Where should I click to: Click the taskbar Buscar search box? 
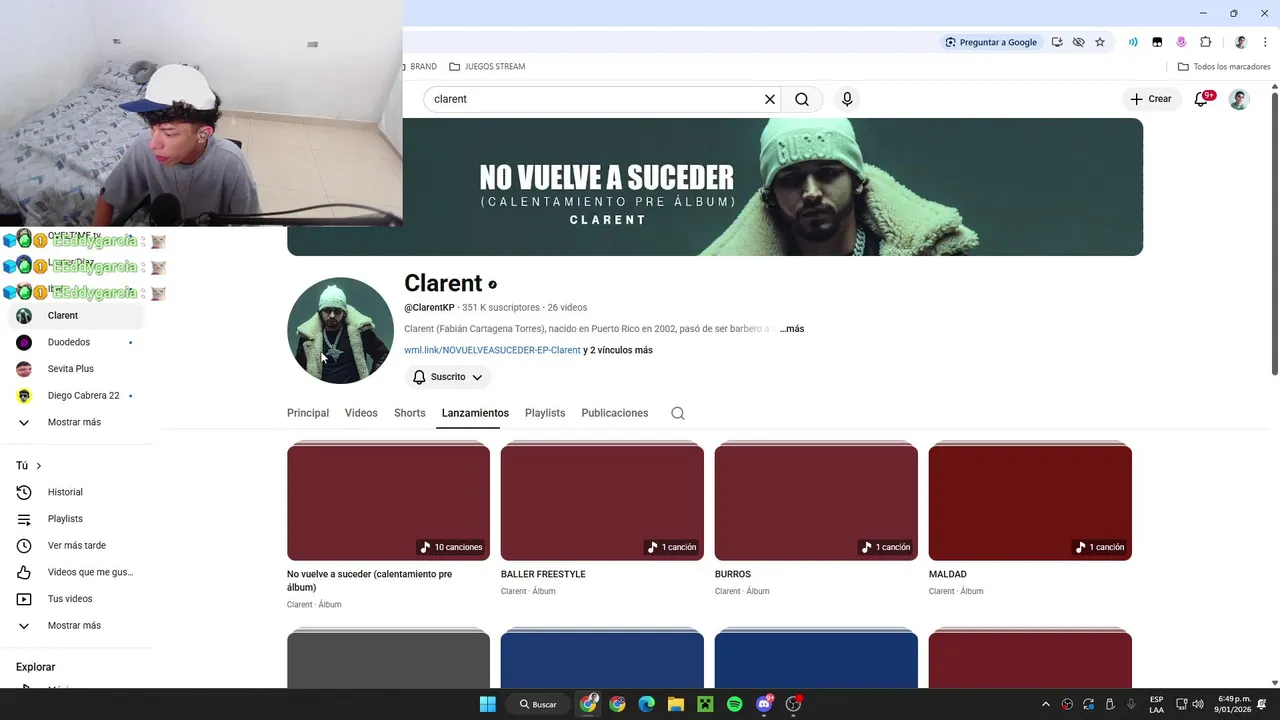coord(539,704)
